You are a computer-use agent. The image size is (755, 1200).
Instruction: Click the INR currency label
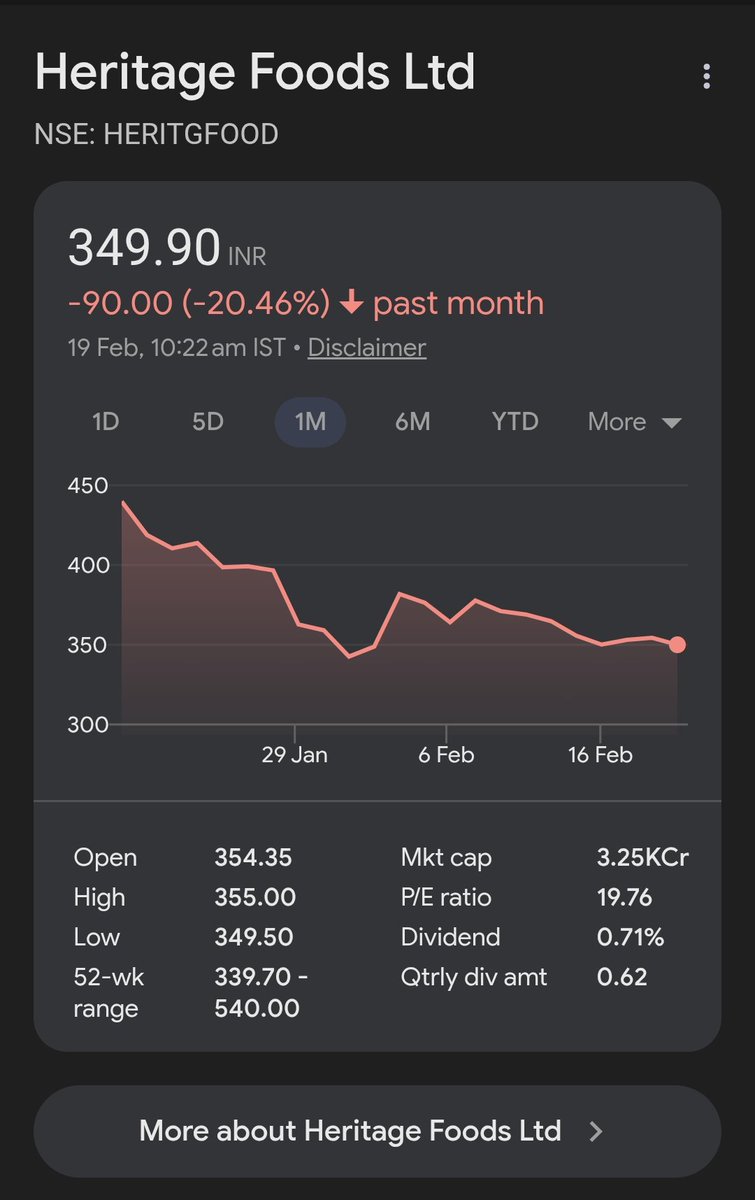(x=247, y=257)
